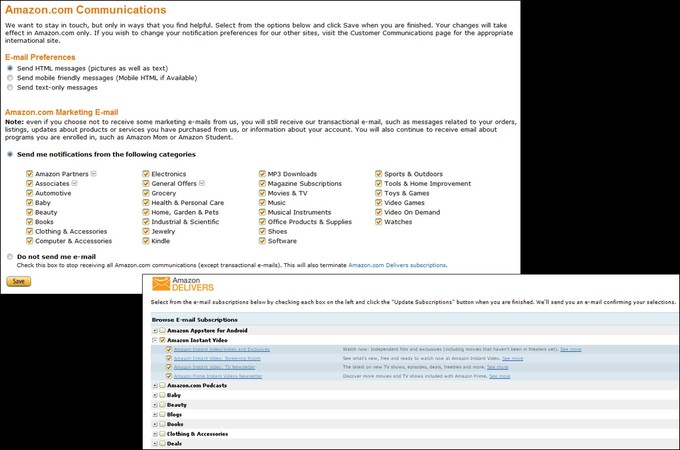
Task: Toggle the MP3 Downloads checkbox
Action: pyautogui.click(x=262, y=174)
